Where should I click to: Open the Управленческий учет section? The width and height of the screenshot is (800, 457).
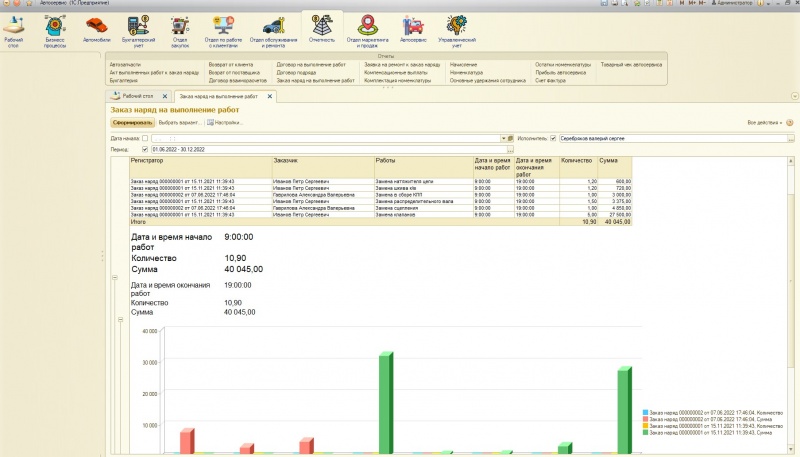click(x=457, y=32)
